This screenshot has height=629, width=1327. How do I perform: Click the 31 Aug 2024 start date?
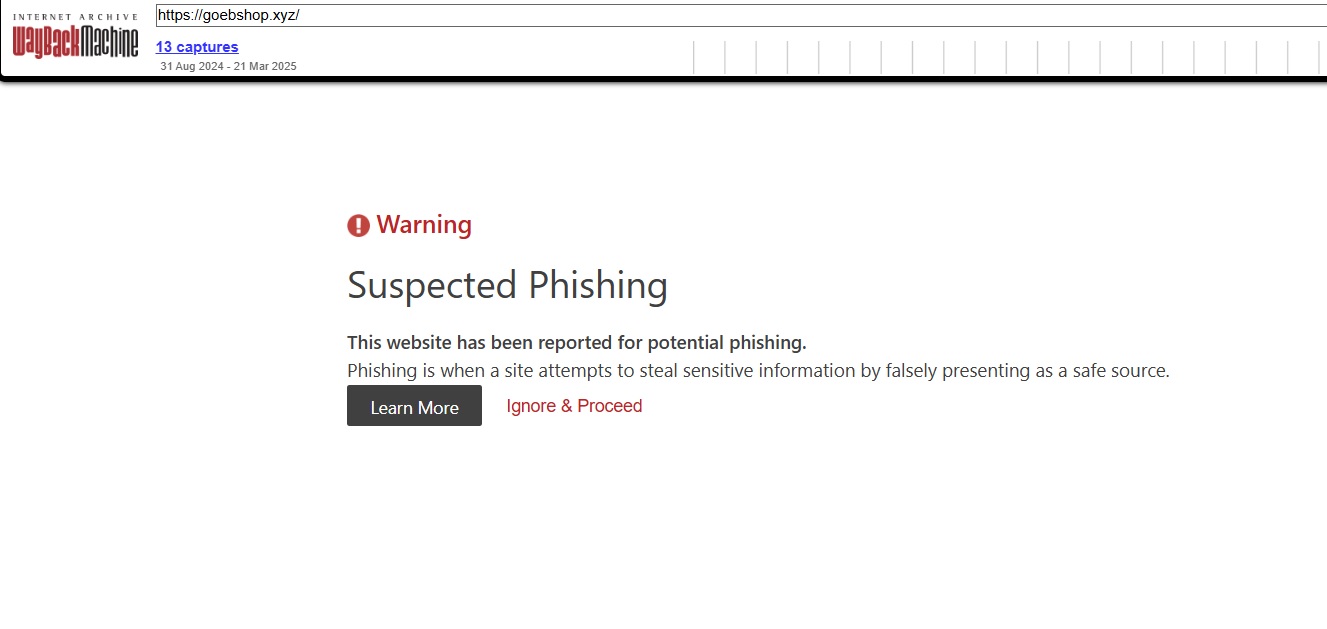click(x=191, y=66)
